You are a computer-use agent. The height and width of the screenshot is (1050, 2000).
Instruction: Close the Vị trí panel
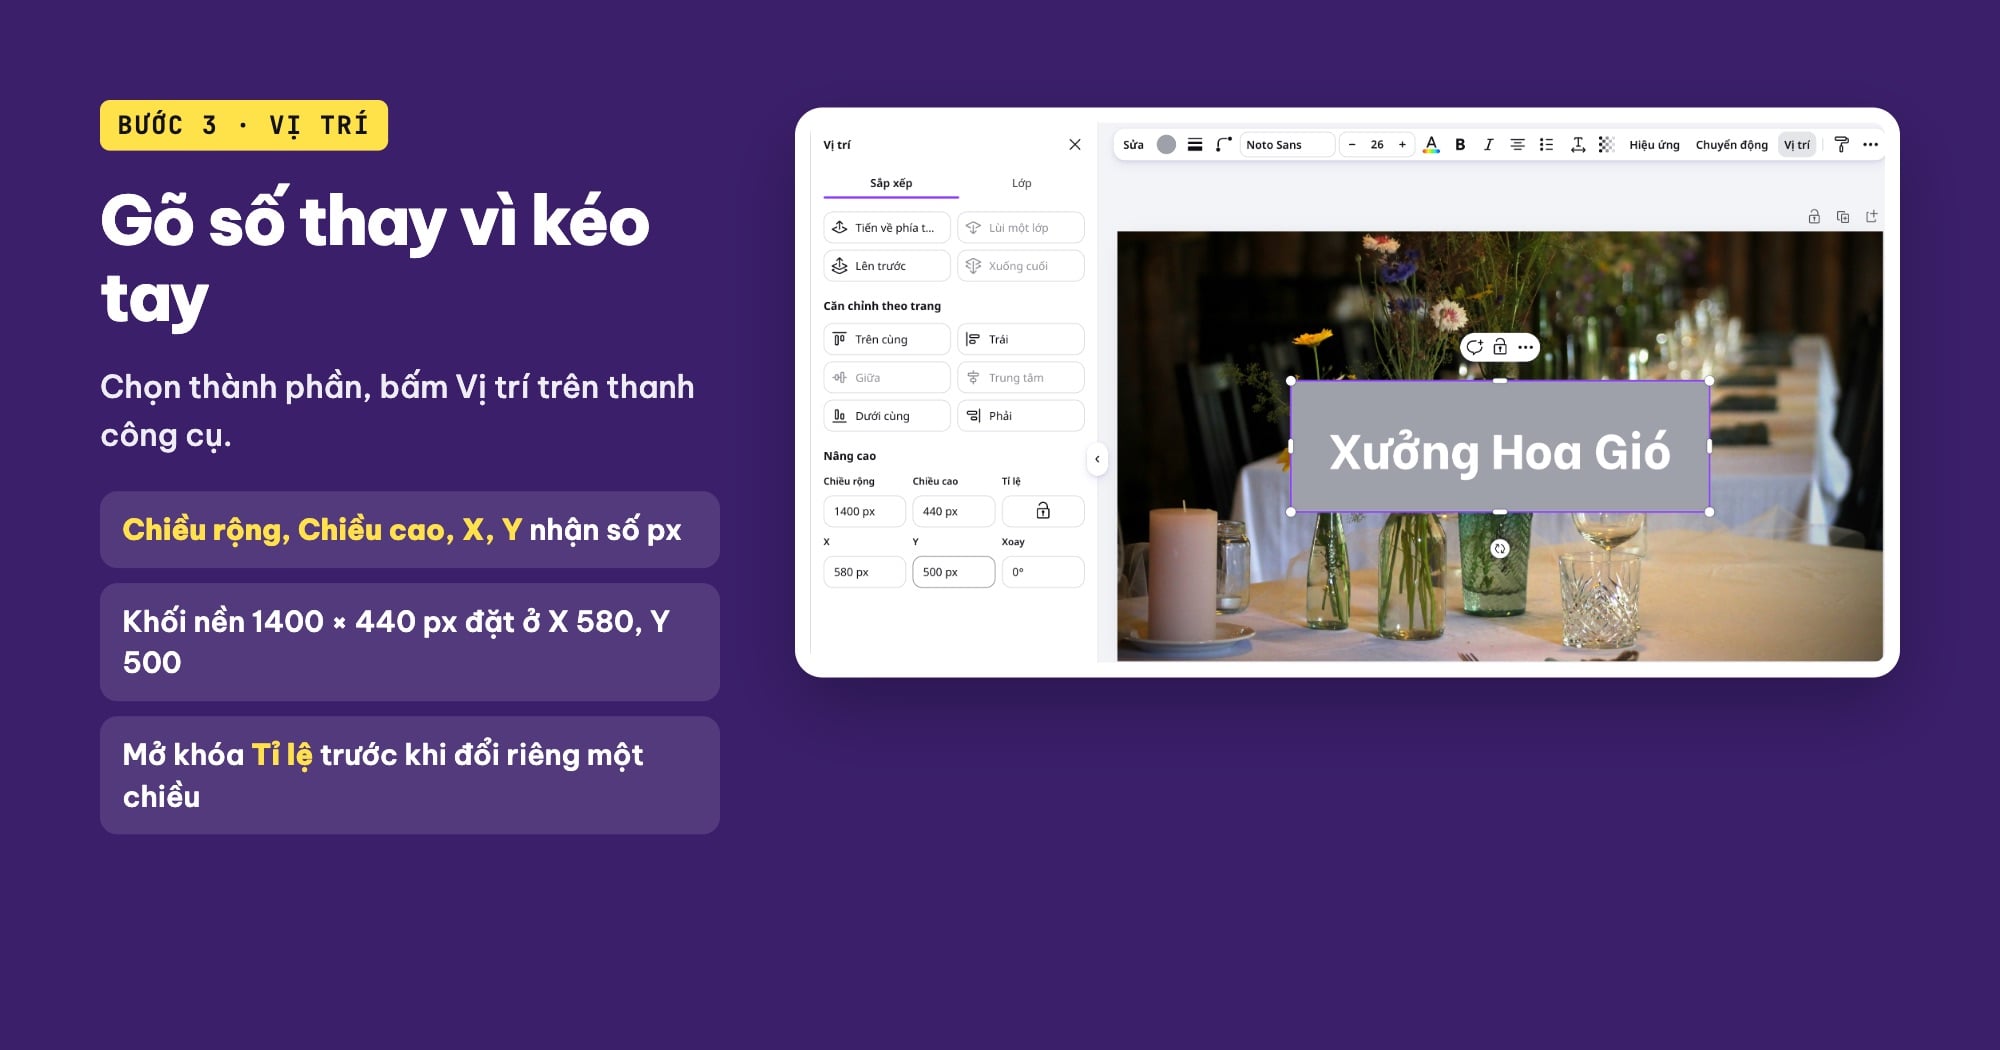click(x=1075, y=145)
